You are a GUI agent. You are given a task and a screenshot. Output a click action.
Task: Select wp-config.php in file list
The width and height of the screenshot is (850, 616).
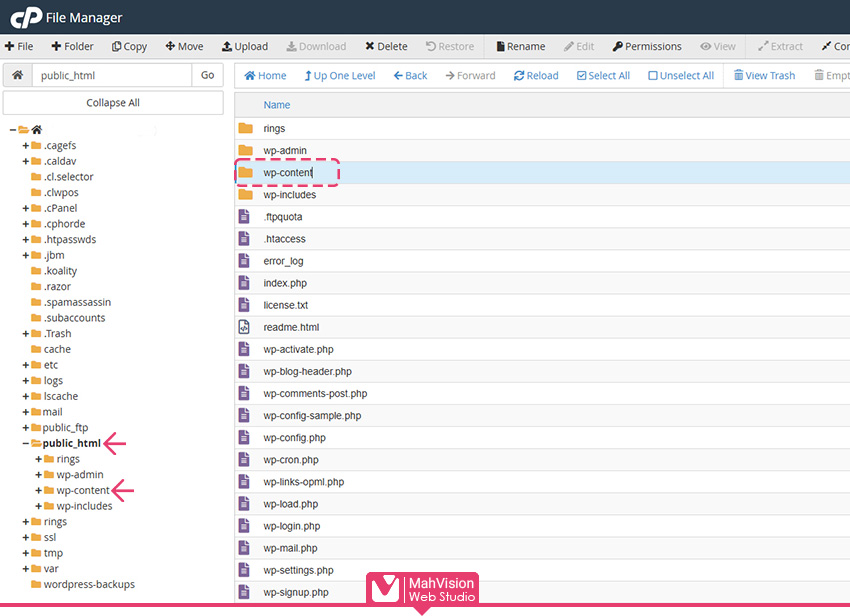[294, 438]
